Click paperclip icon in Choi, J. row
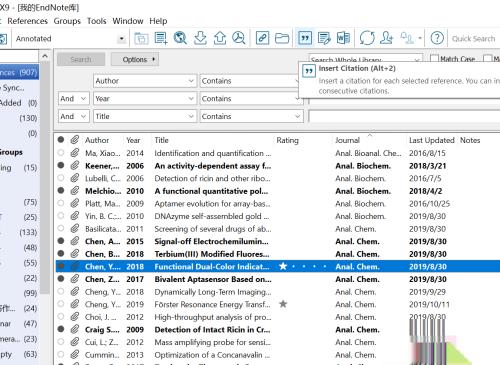The image size is (500, 365). click(75, 317)
